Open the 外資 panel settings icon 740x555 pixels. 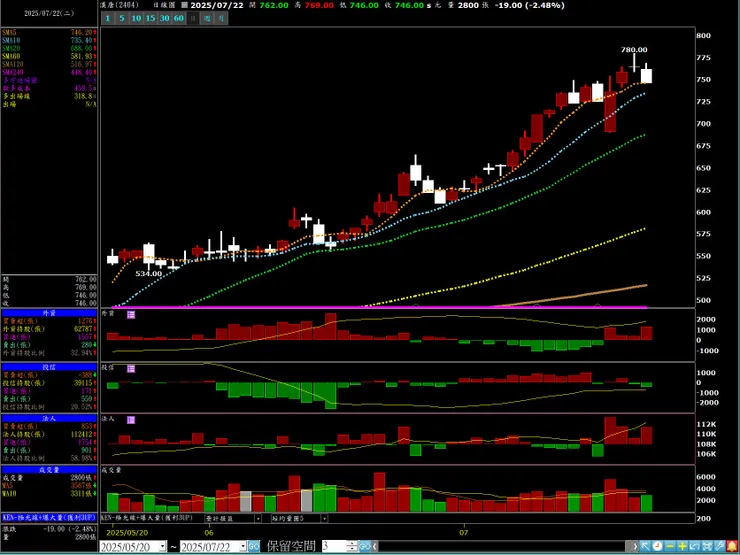pos(131,314)
